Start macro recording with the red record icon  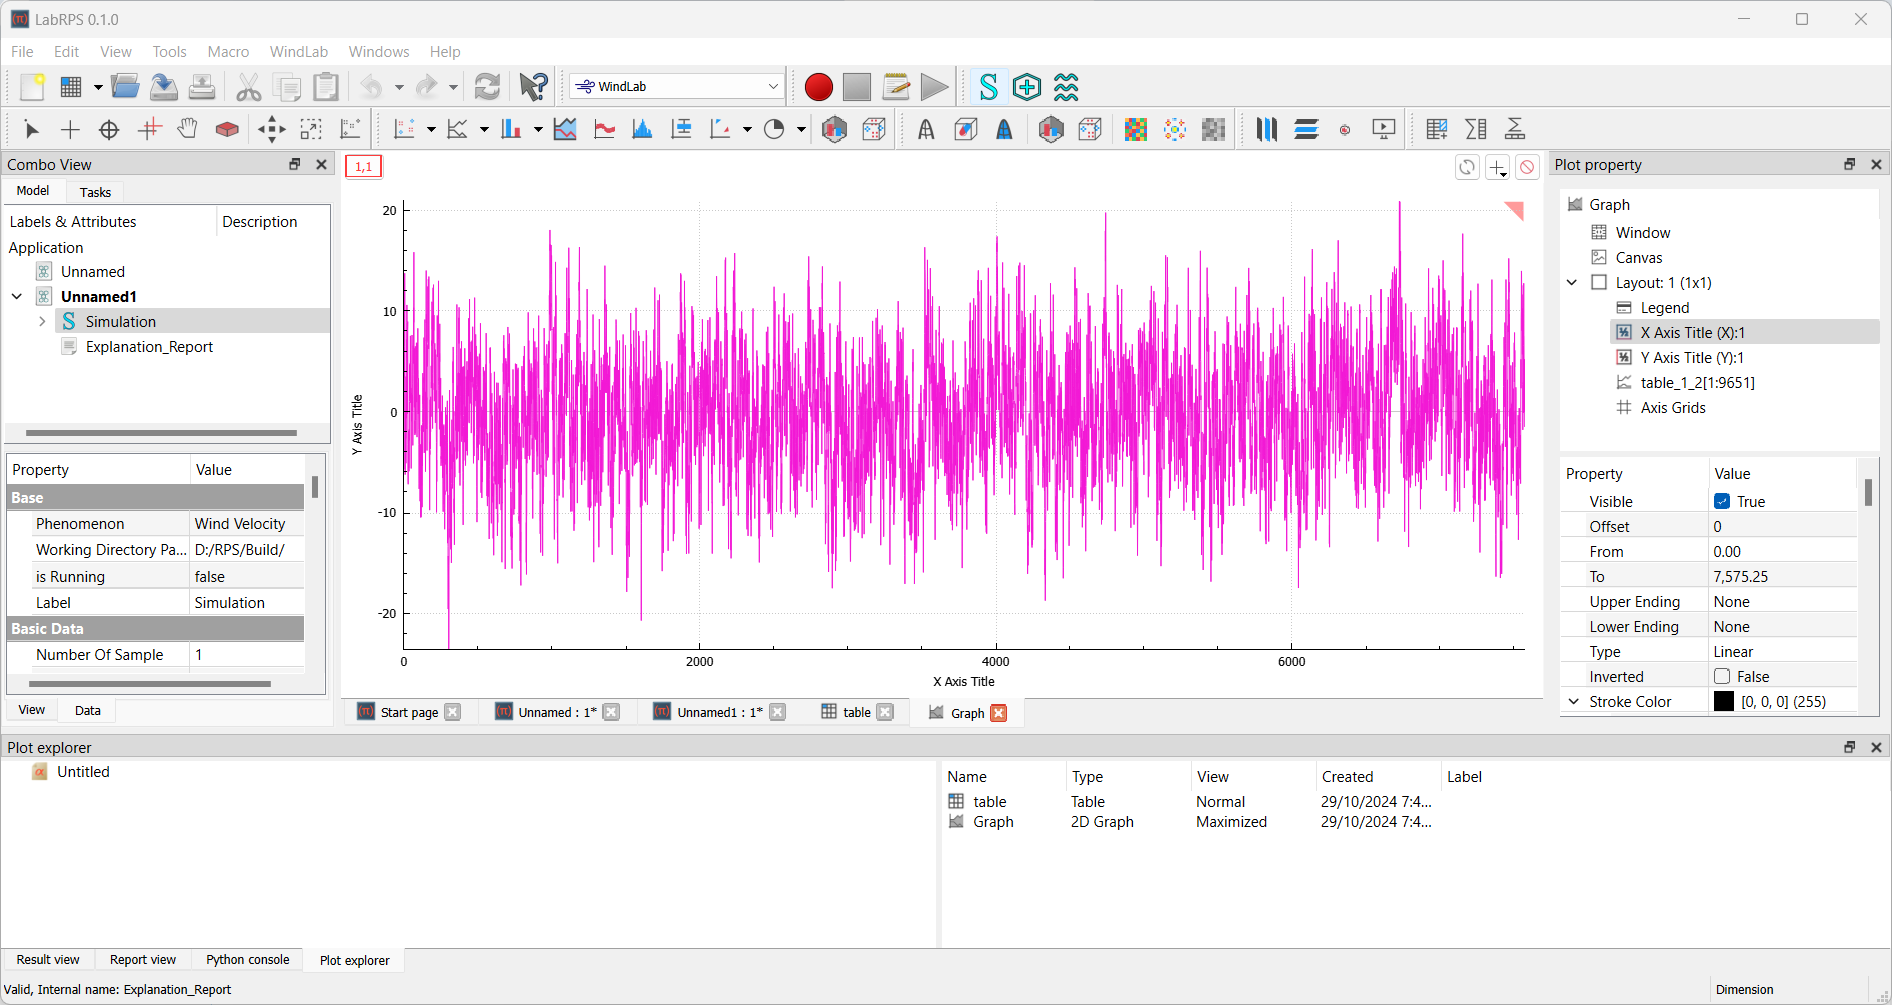(x=817, y=87)
